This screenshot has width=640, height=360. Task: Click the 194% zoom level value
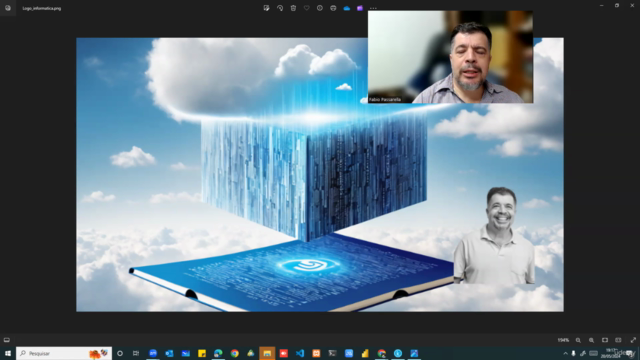click(563, 340)
